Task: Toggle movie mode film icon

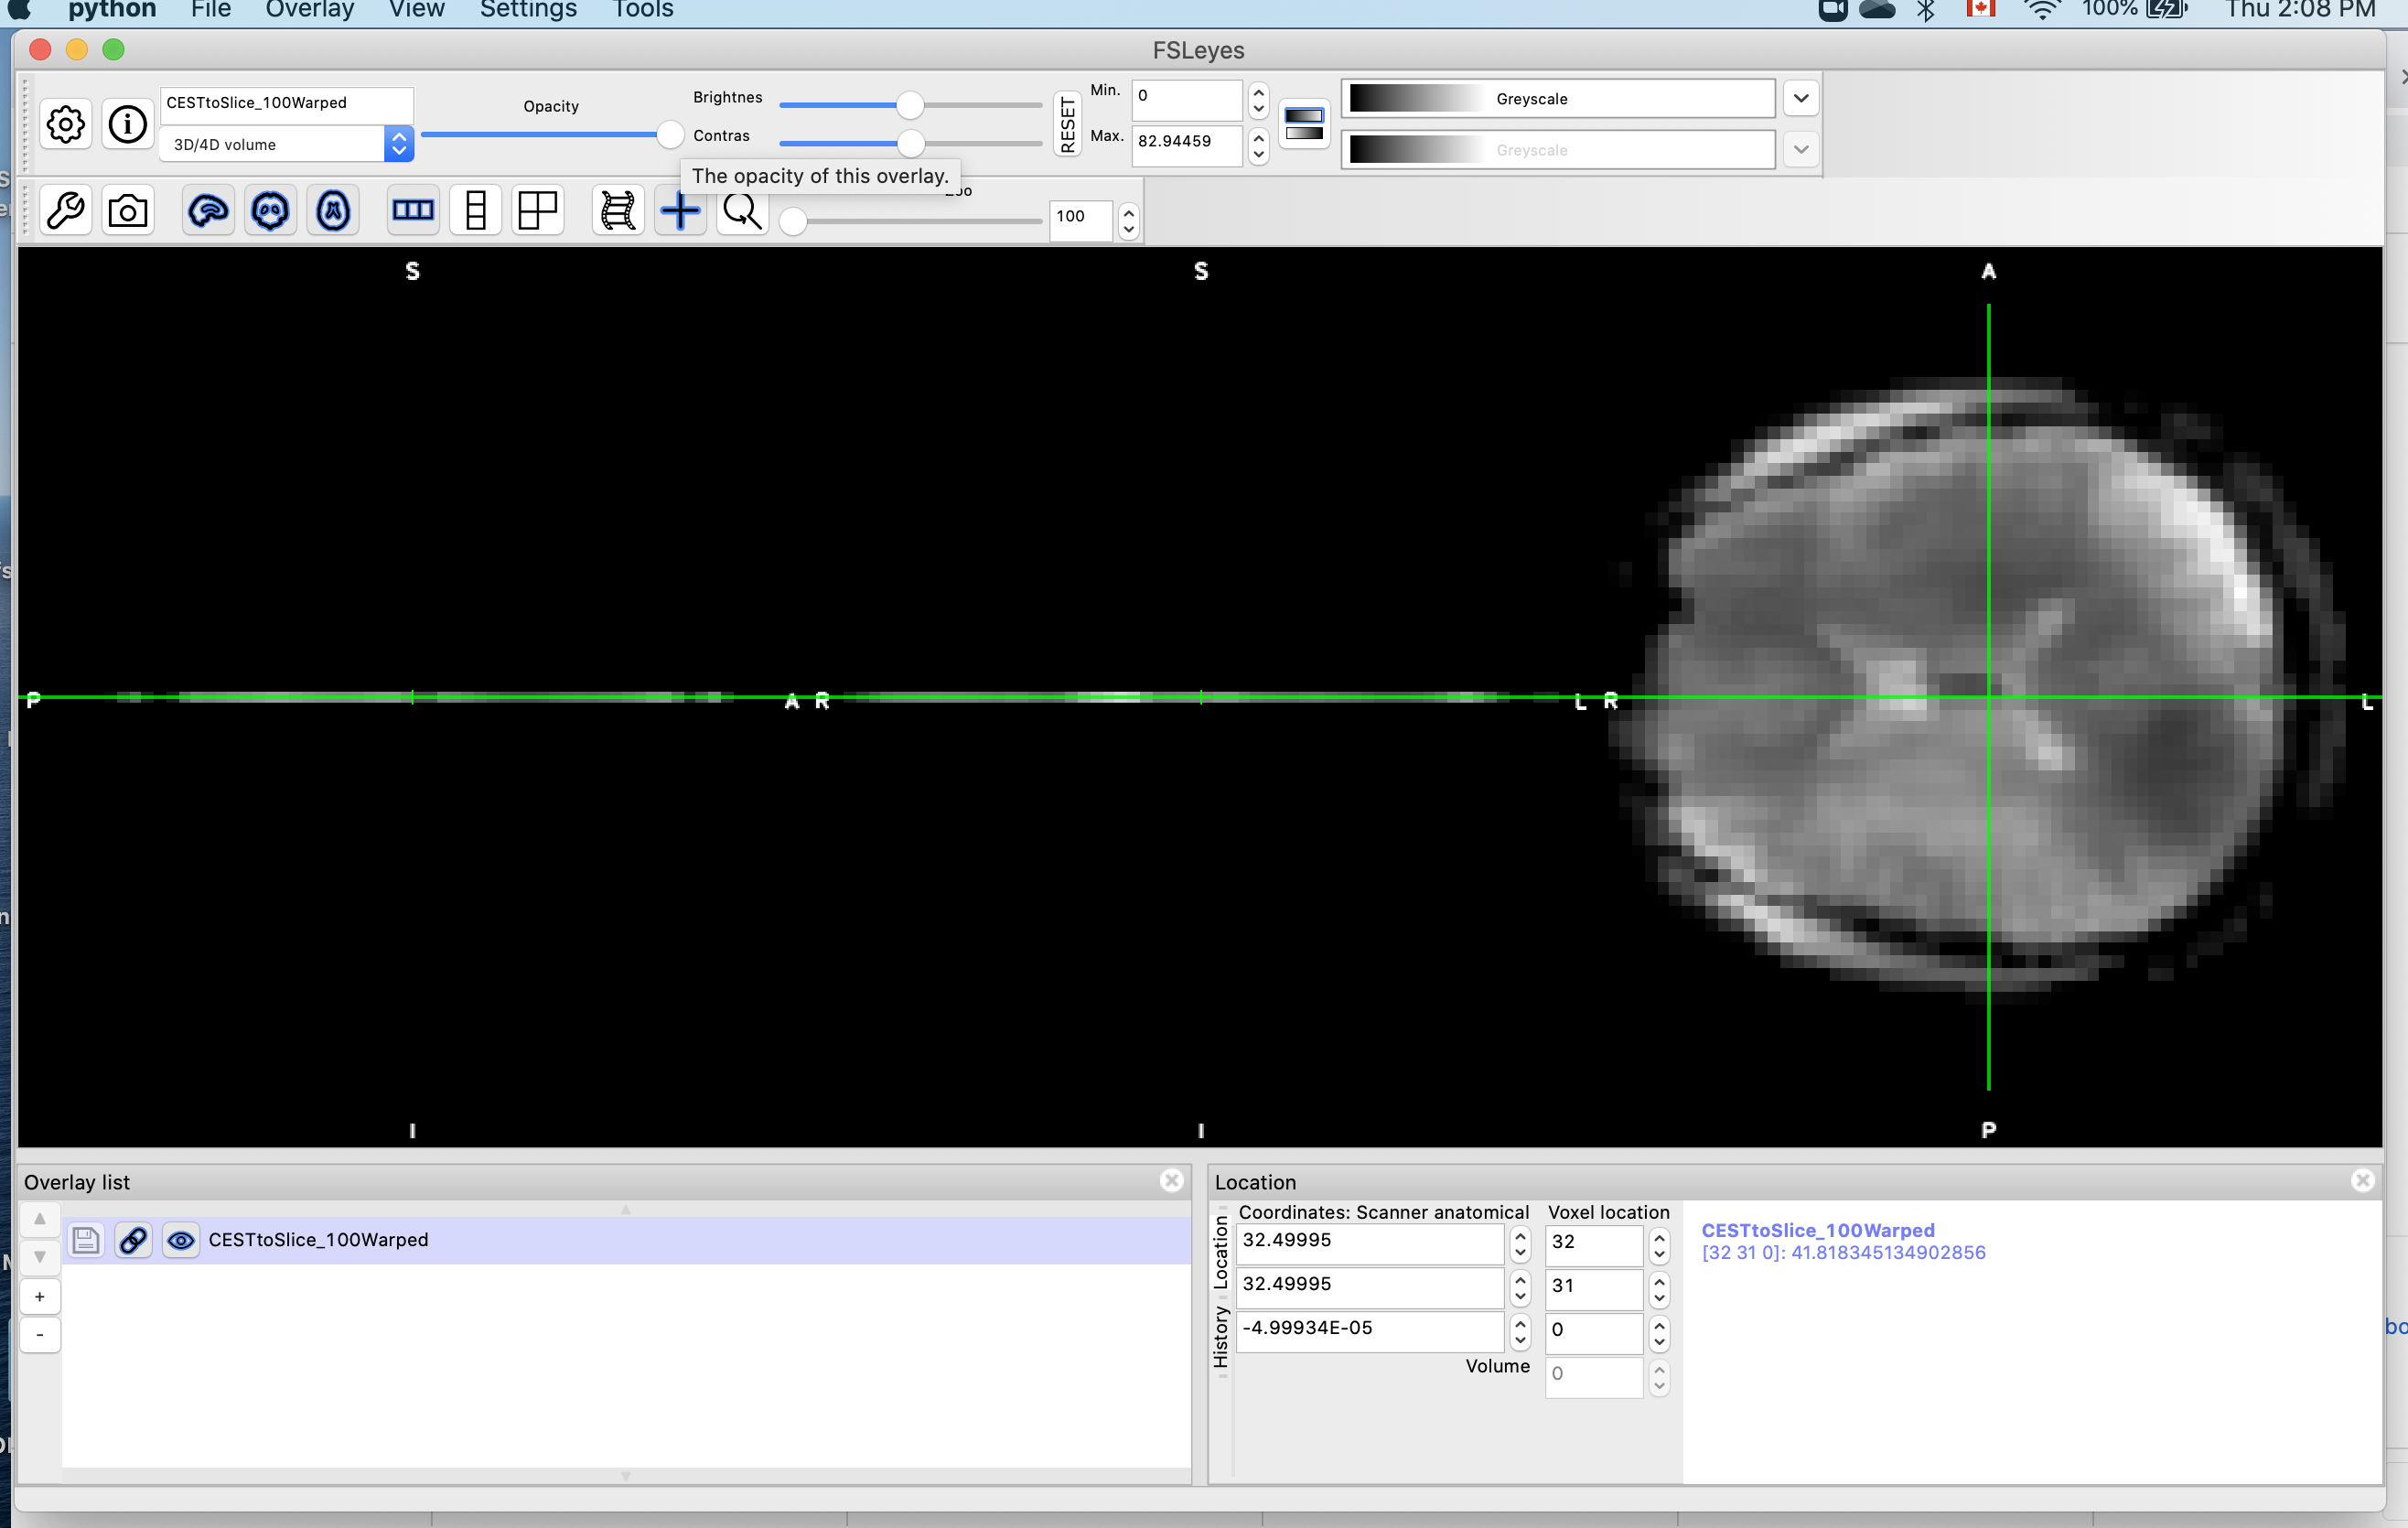Action: tap(618, 211)
